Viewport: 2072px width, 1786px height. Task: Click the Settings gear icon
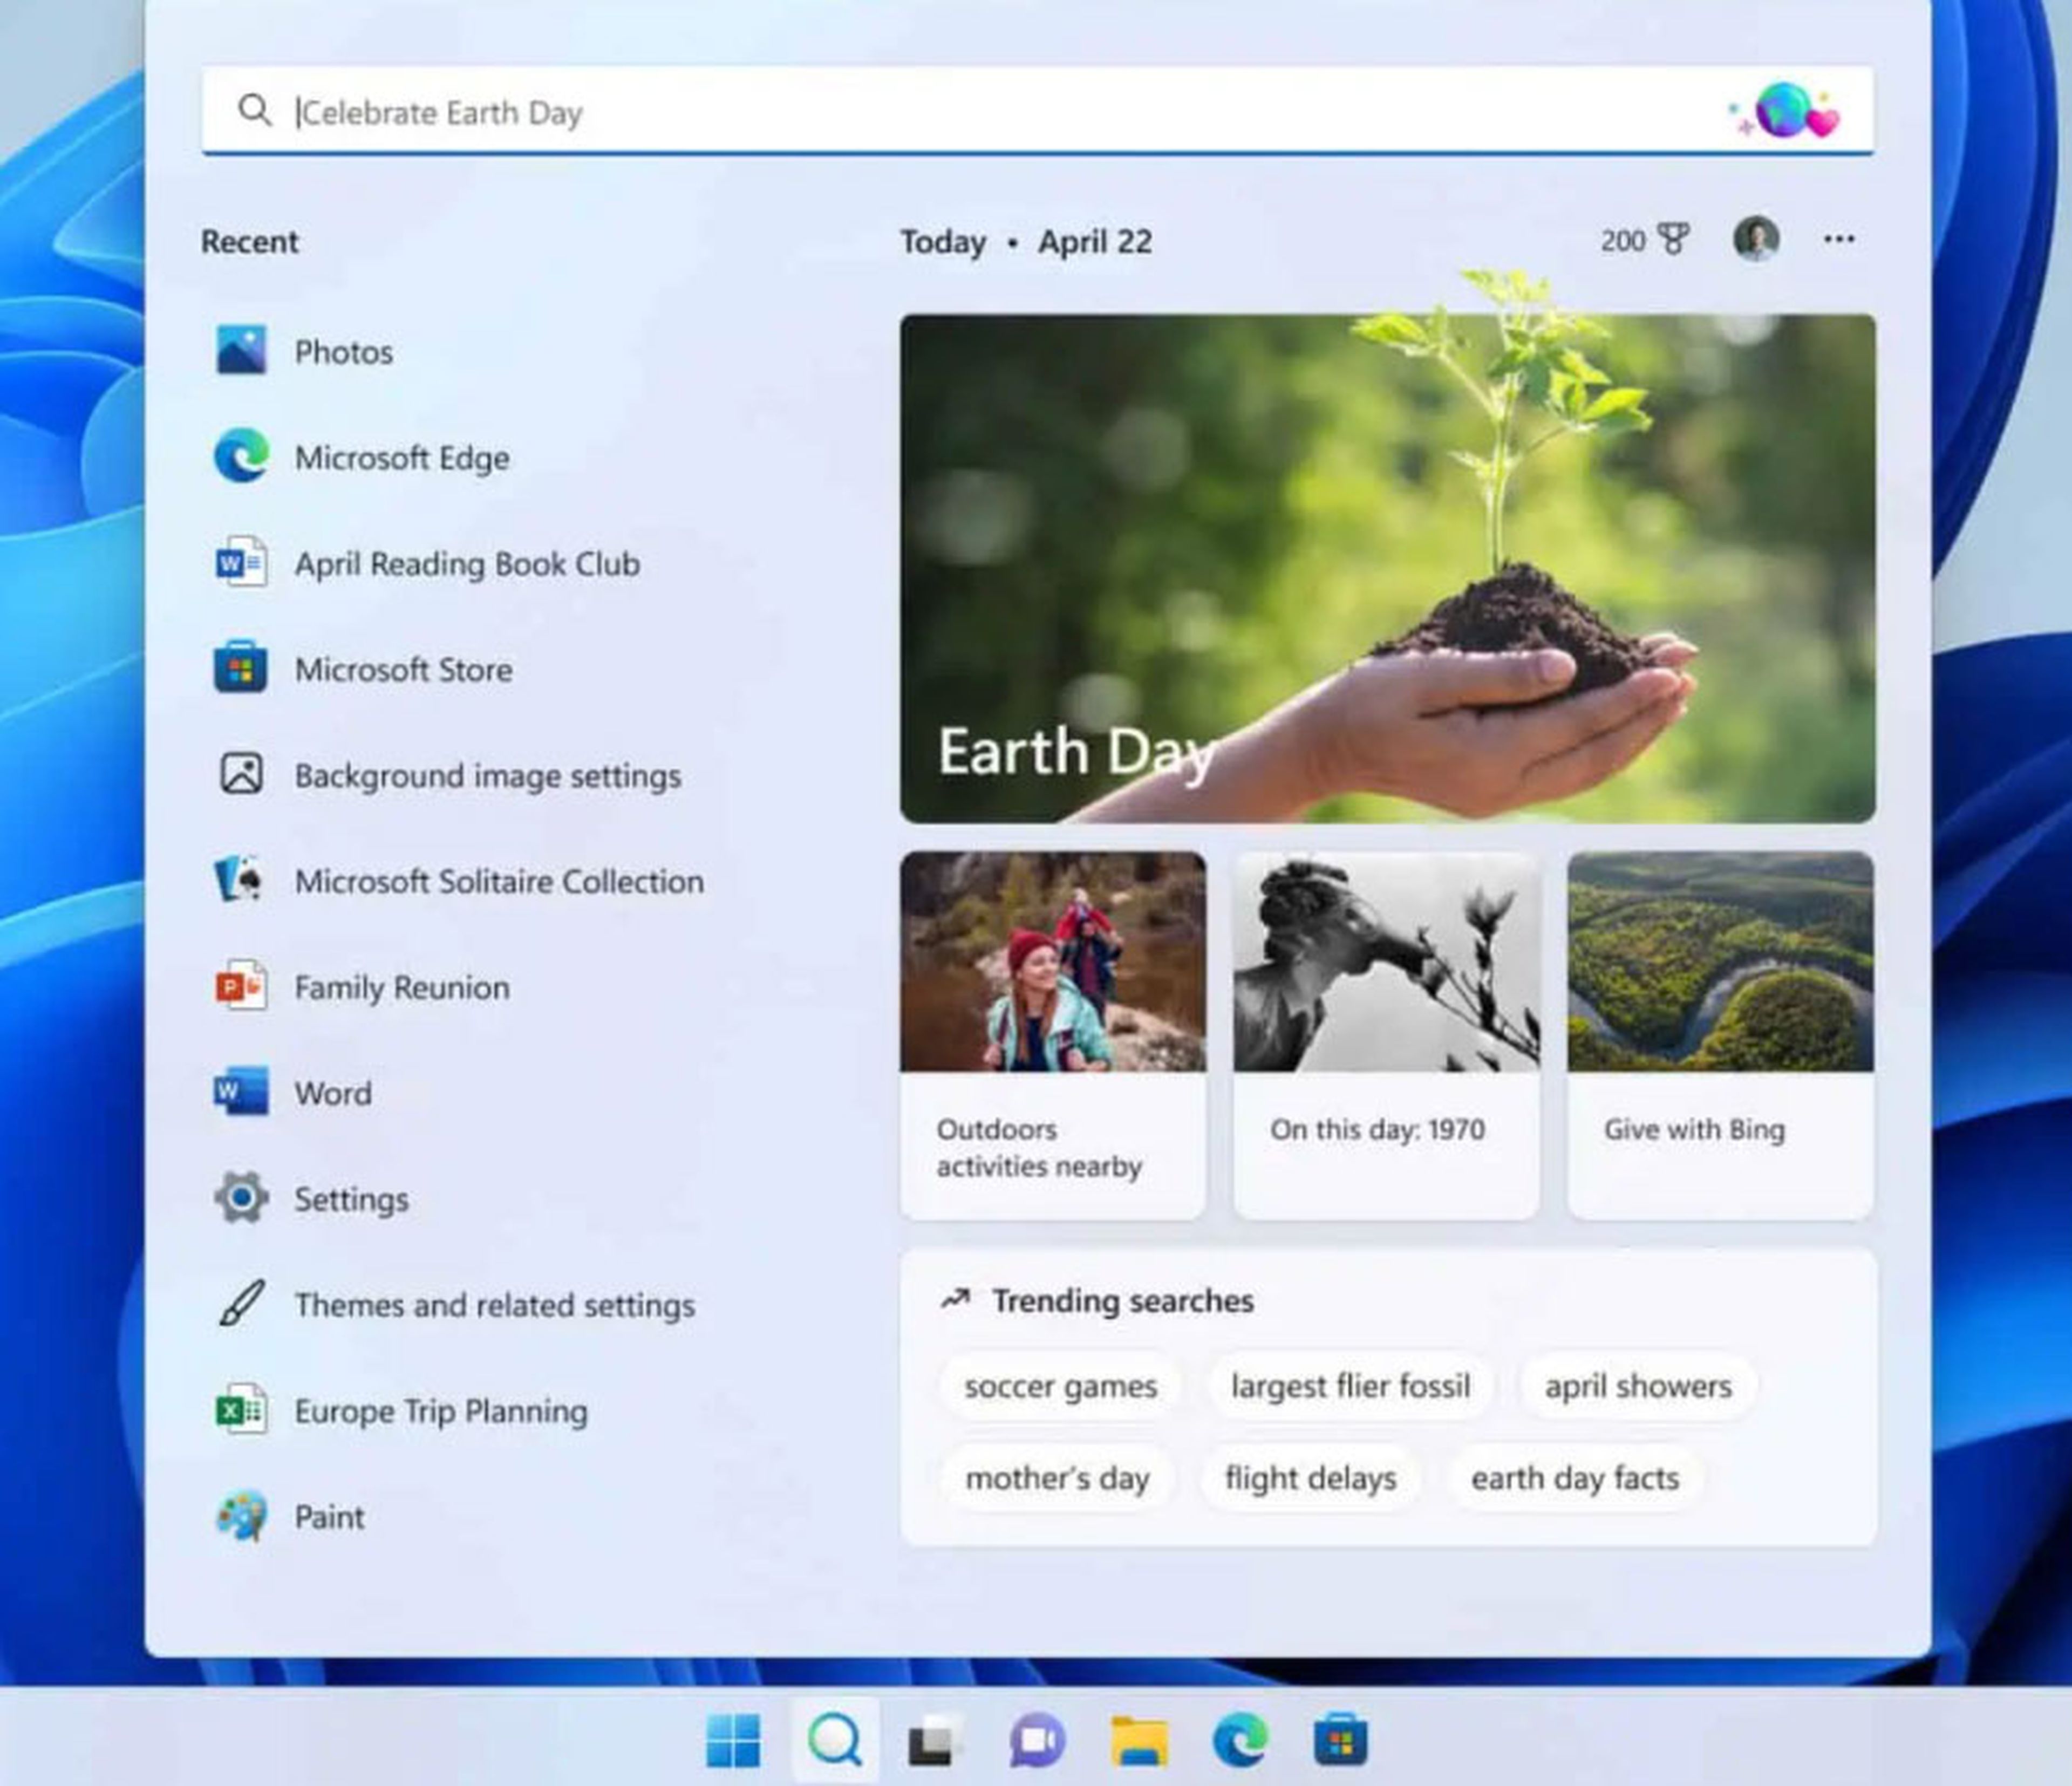click(x=241, y=1198)
